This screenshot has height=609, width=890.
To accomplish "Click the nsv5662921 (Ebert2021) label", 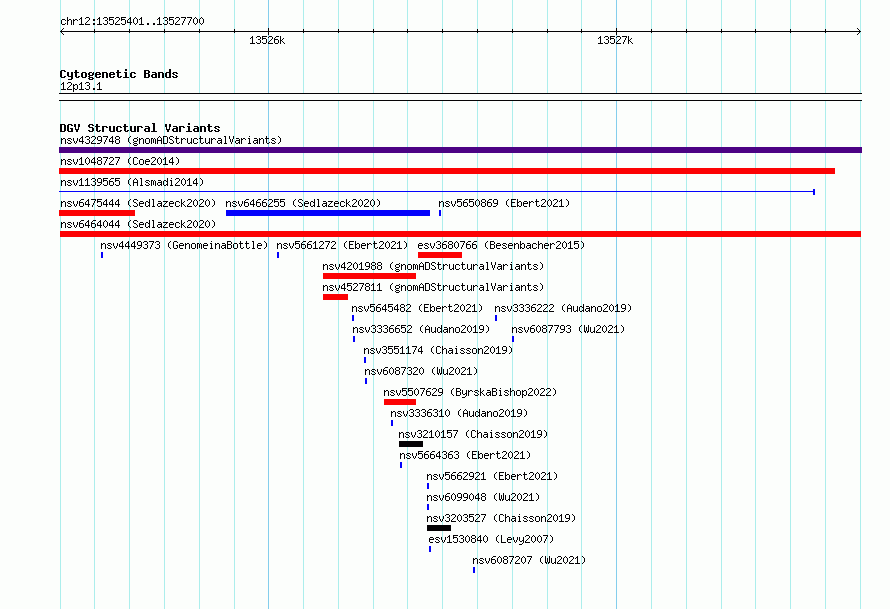I will [492, 476].
